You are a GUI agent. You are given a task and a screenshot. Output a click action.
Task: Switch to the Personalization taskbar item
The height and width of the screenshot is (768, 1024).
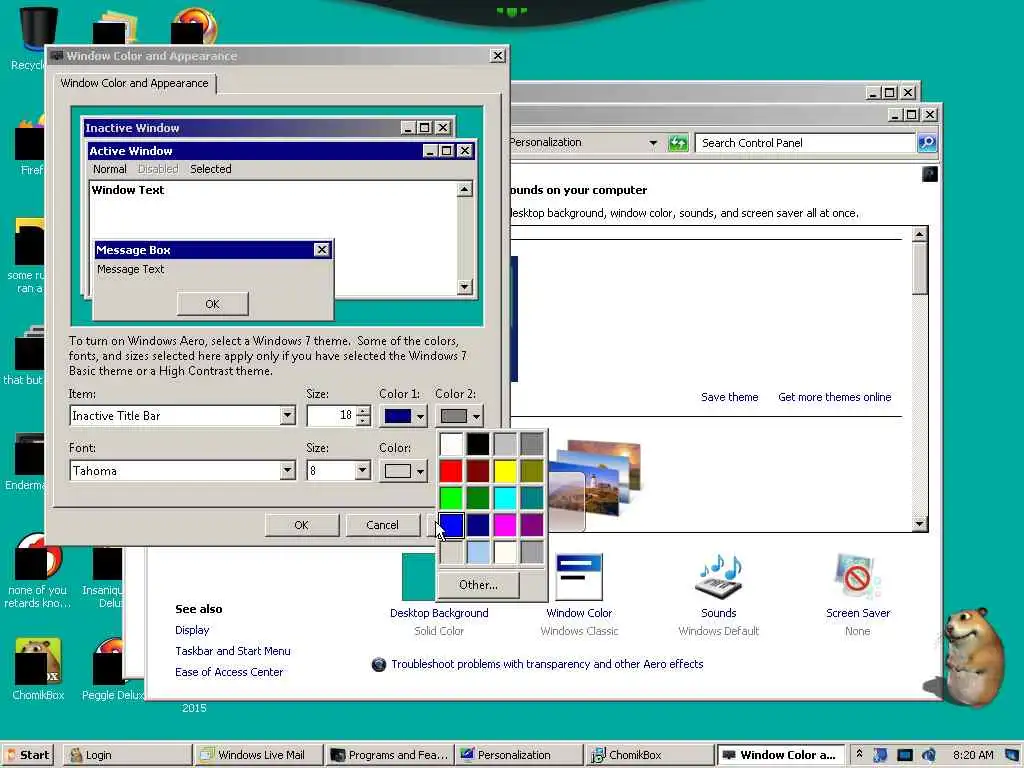[520, 755]
